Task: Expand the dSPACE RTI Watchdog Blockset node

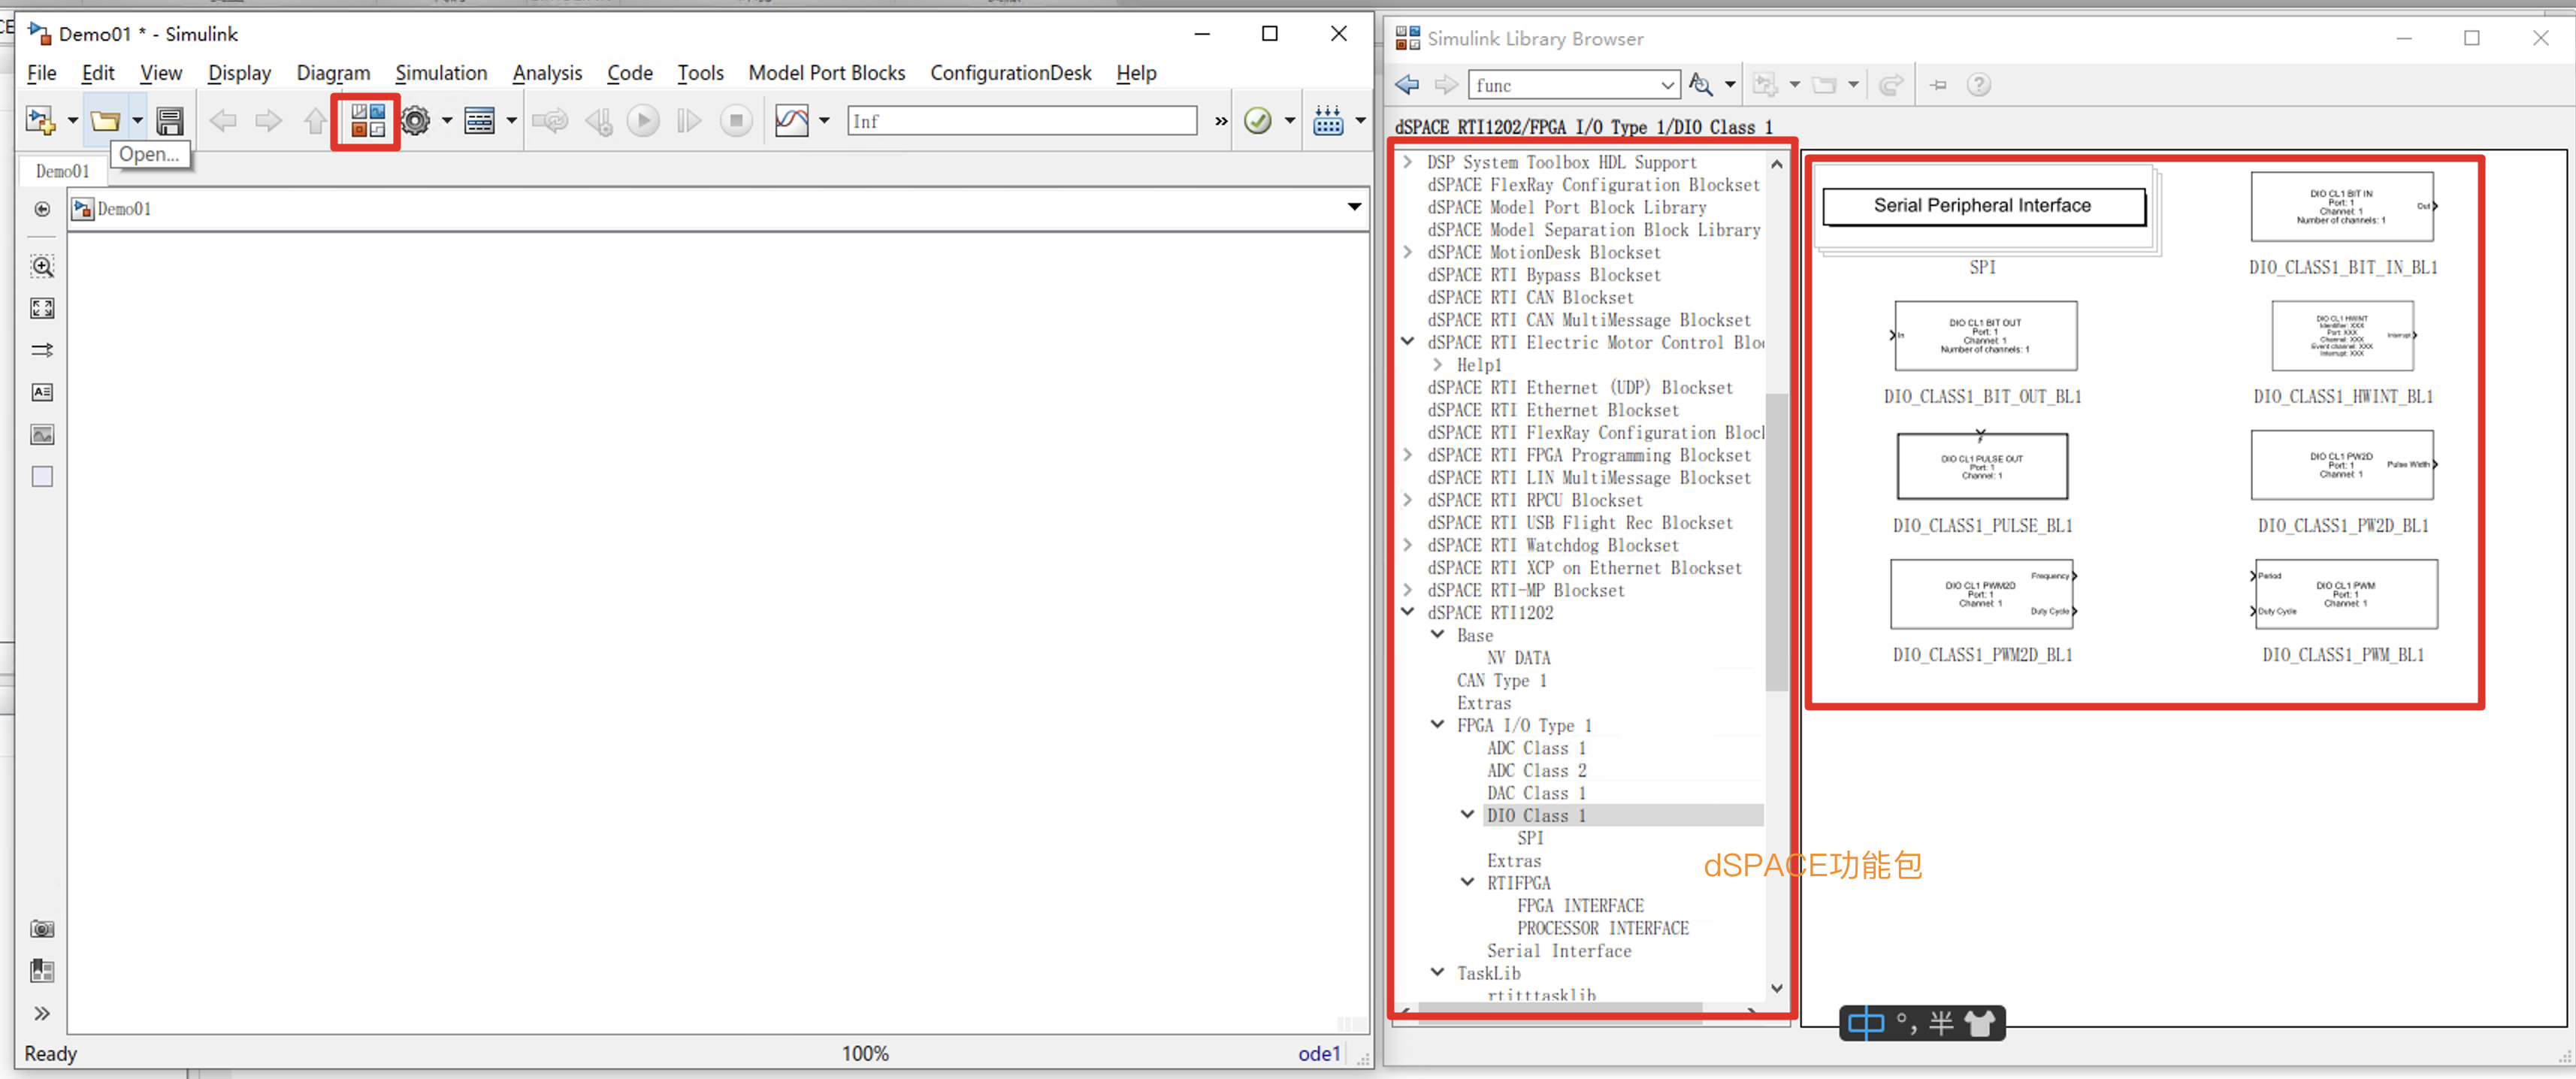Action: (1407, 545)
